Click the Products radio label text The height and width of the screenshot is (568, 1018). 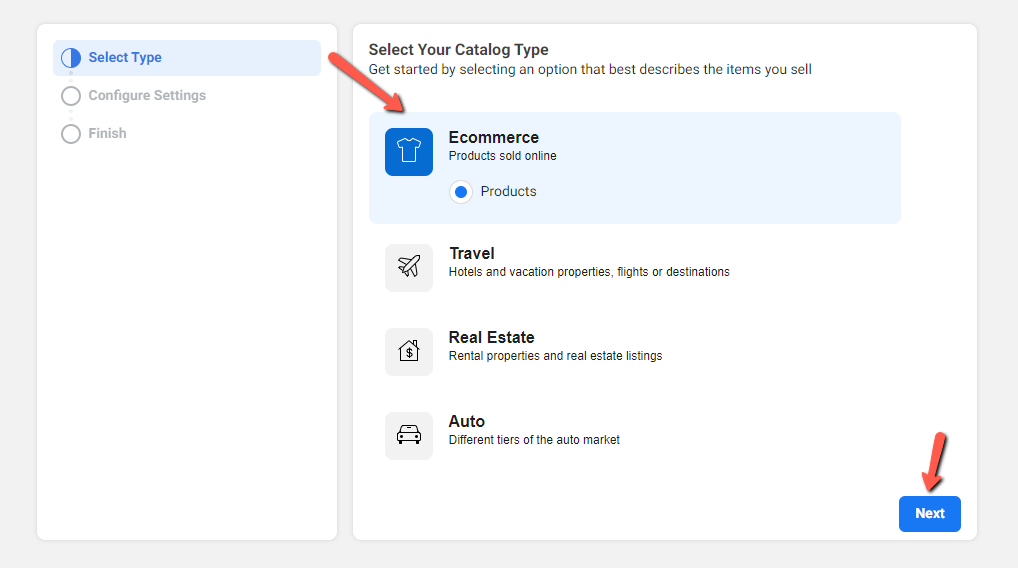[508, 191]
